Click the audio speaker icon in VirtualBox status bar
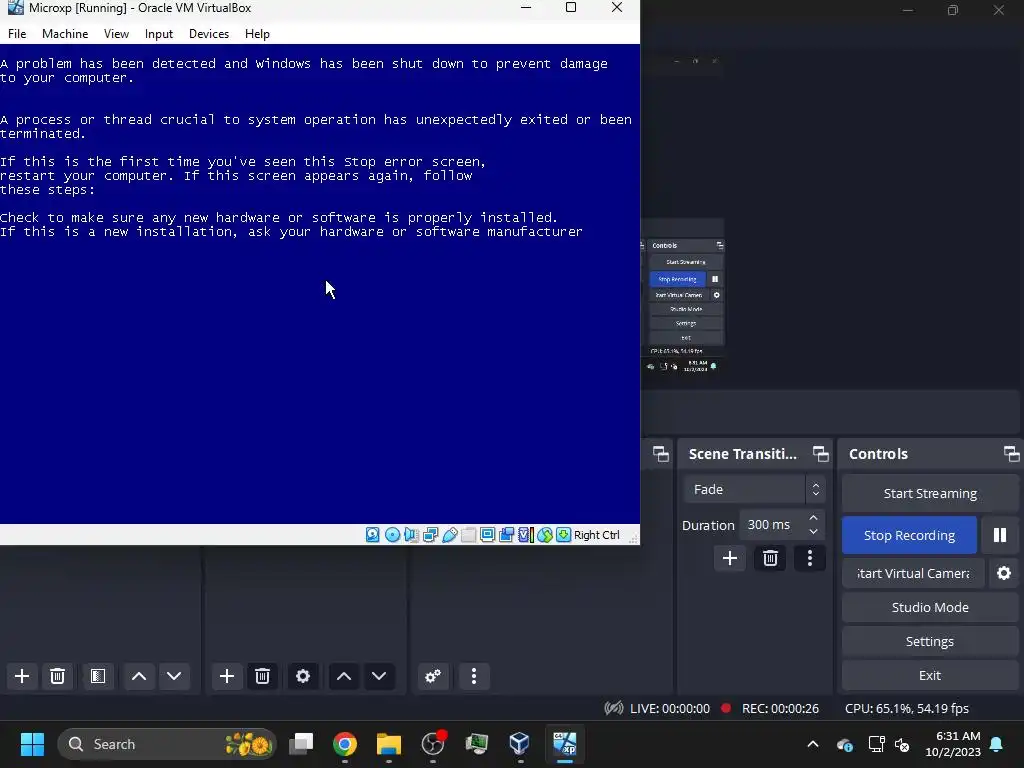The image size is (1024, 768). (x=411, y=535)
